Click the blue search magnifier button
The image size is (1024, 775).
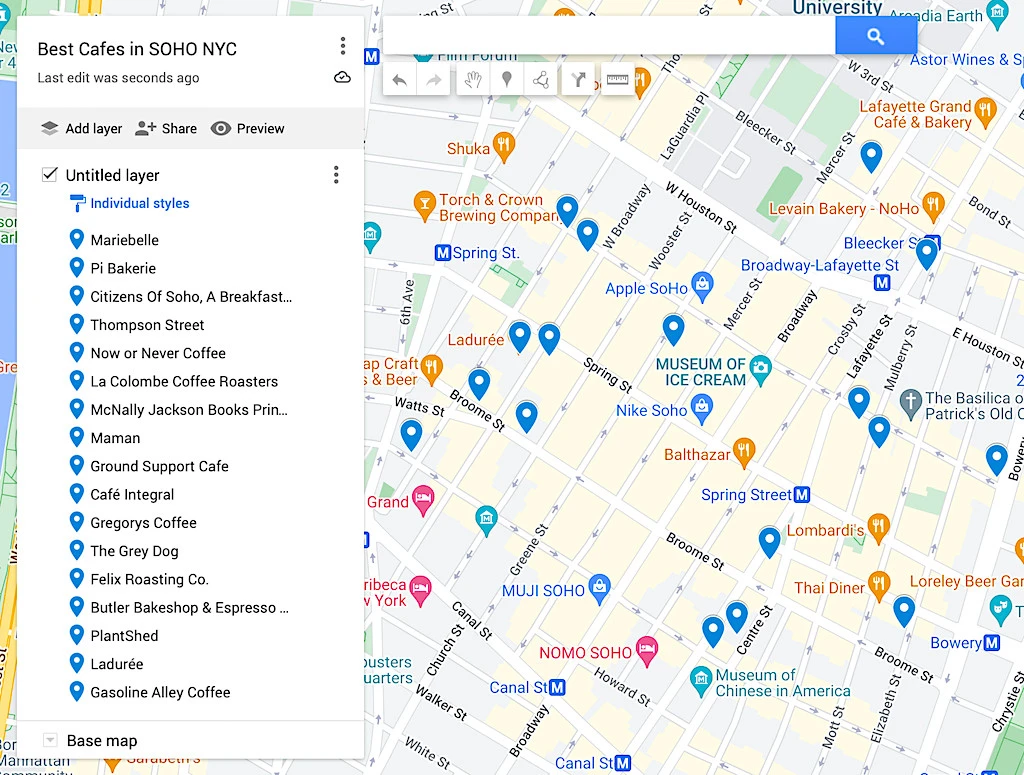tap(876, 37)
